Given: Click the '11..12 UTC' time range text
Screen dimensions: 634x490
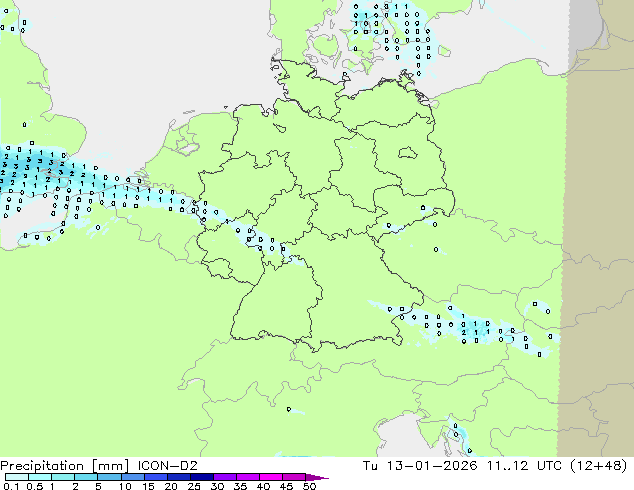Looking at the screenshot, I should [524, 466].
